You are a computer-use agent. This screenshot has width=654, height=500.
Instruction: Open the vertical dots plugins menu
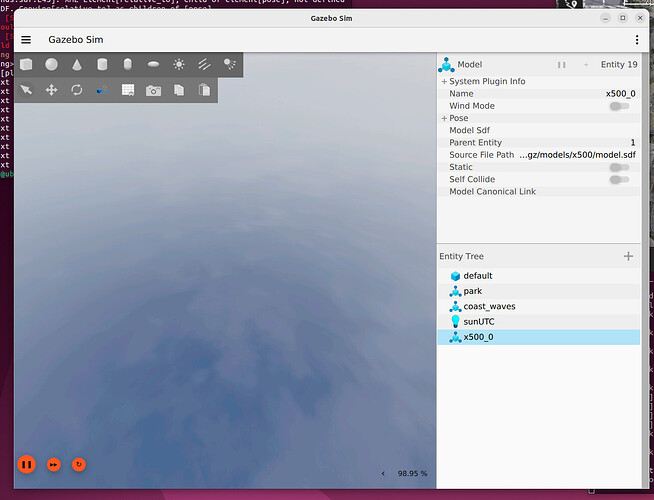click(636, 40)
